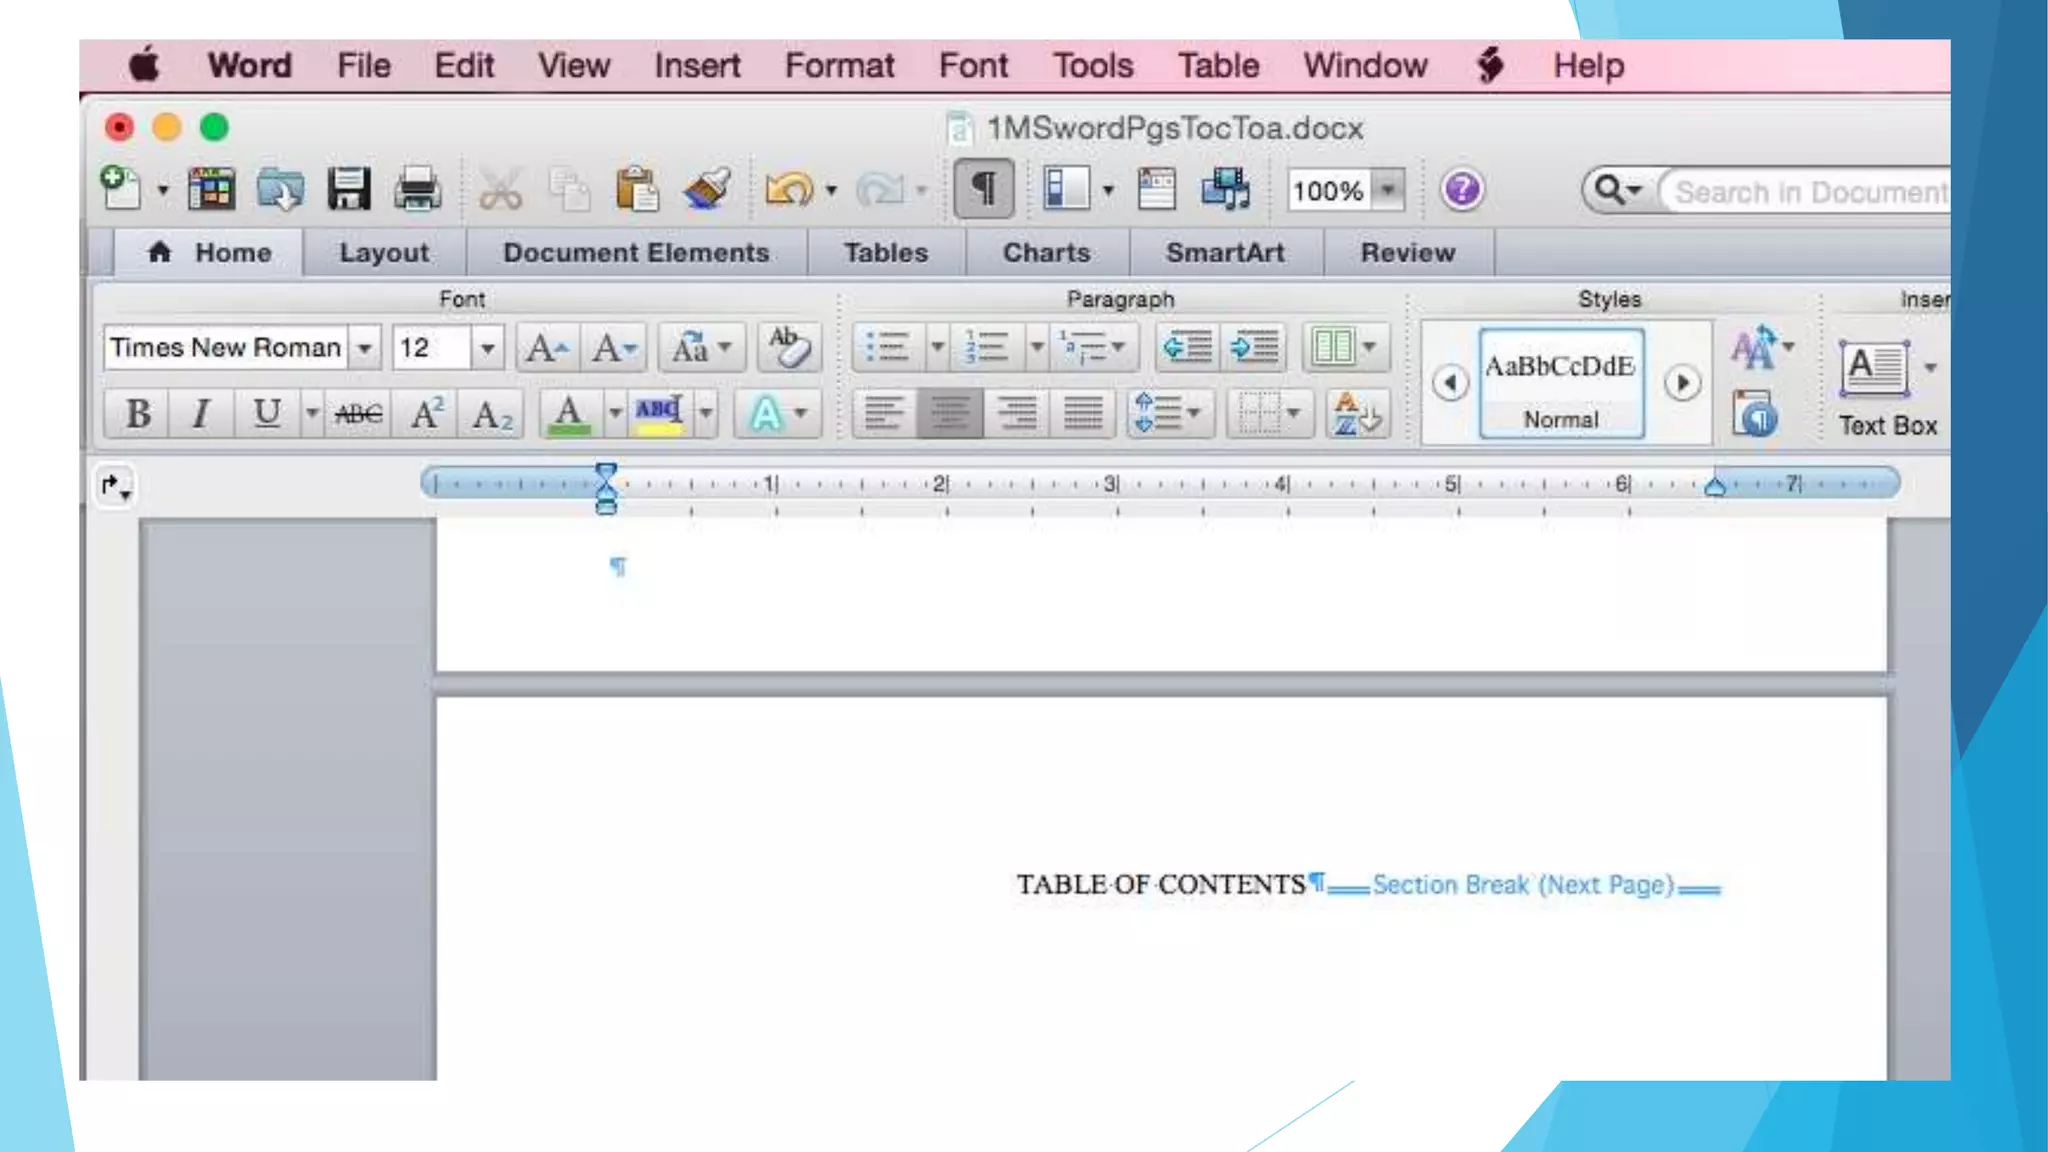The height and width of the screenshot is (1152, 2048).
Task: Open the purple Help question mark icon
Action: 1462,189
